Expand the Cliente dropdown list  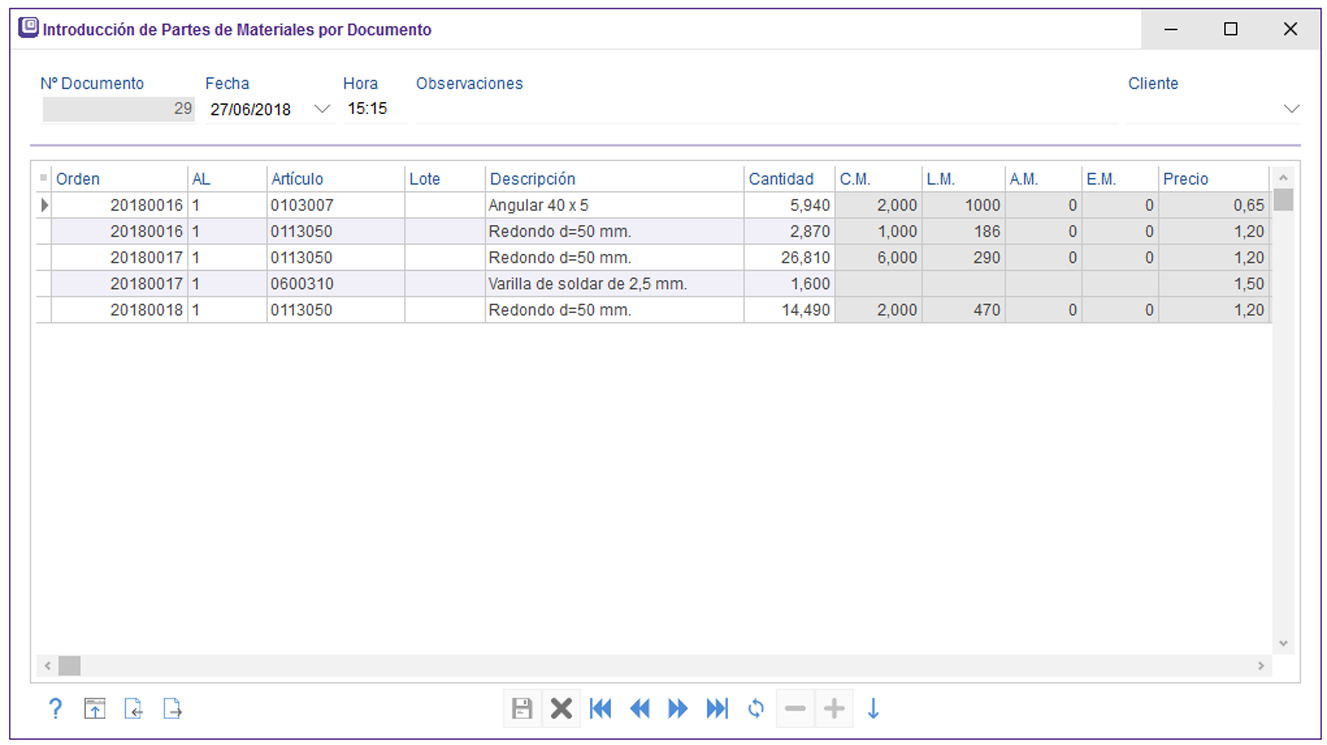[1291, 108]
